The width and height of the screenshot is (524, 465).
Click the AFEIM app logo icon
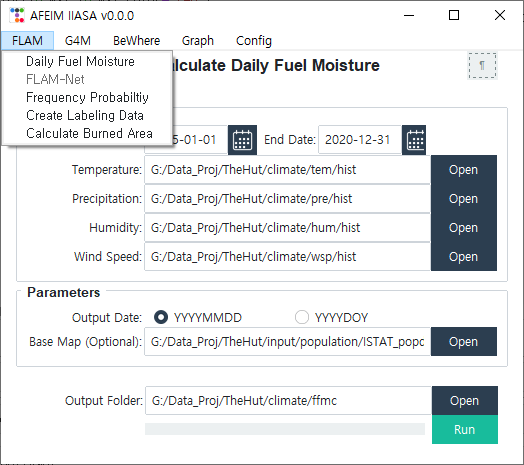pyautogui.click(x=17, y=15)
